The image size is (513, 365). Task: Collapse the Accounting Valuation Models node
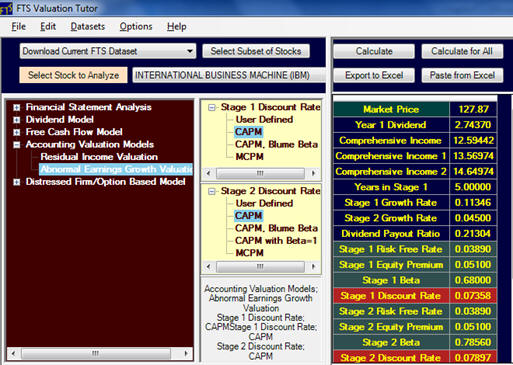tap(16, 145)
